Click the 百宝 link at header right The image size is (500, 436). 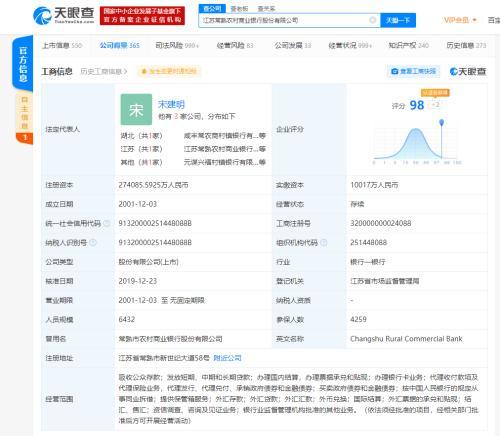pos(494,20)
